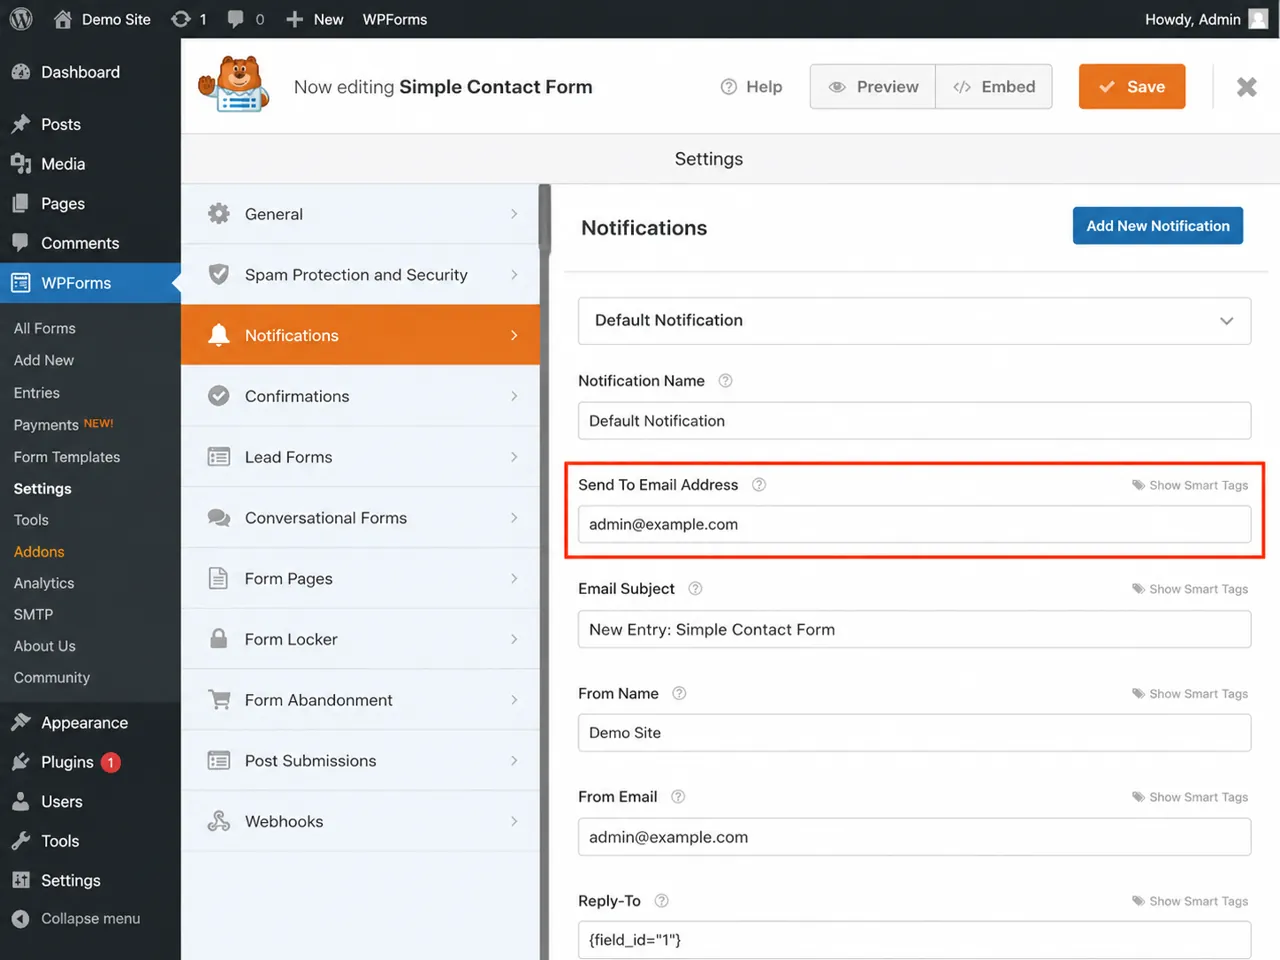Click help icon next to Notification Name
Viewport: 1280px width, 960px height.
point(726,381)
